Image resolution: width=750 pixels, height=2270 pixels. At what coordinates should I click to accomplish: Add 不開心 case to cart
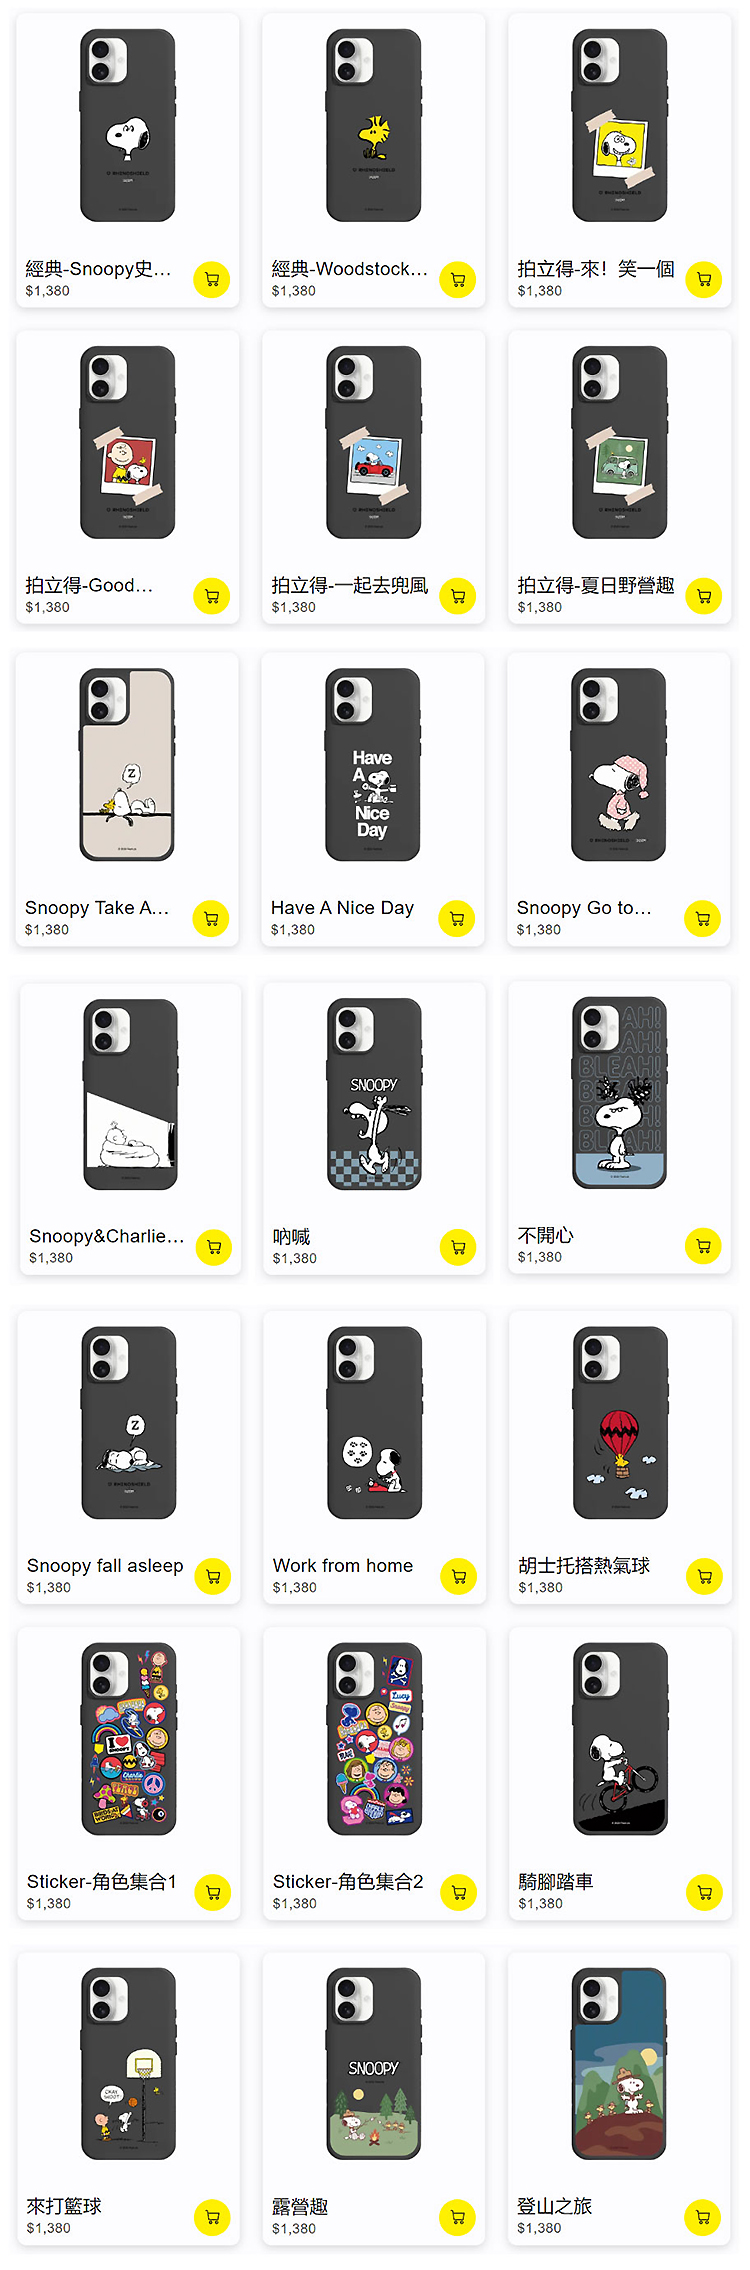point(703,1246)
